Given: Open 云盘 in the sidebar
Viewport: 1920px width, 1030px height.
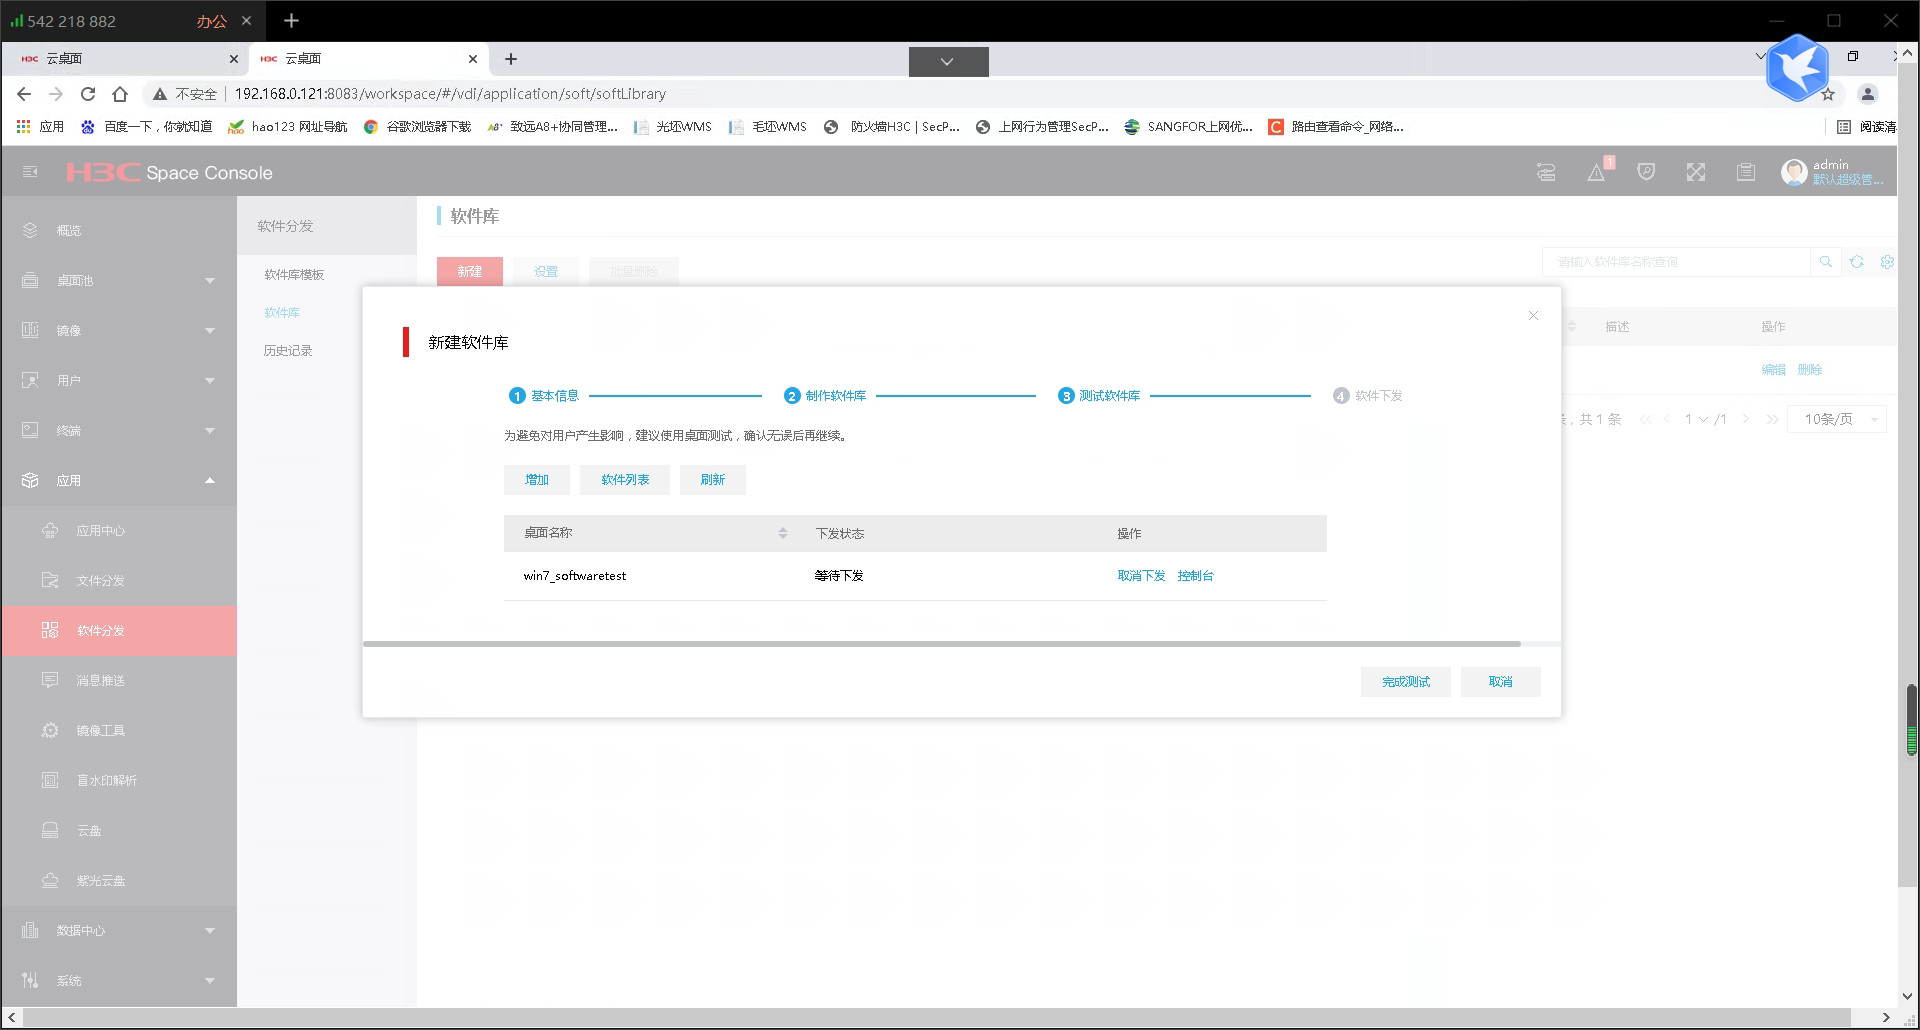Looking at the screenshot, I should (119, 830).
